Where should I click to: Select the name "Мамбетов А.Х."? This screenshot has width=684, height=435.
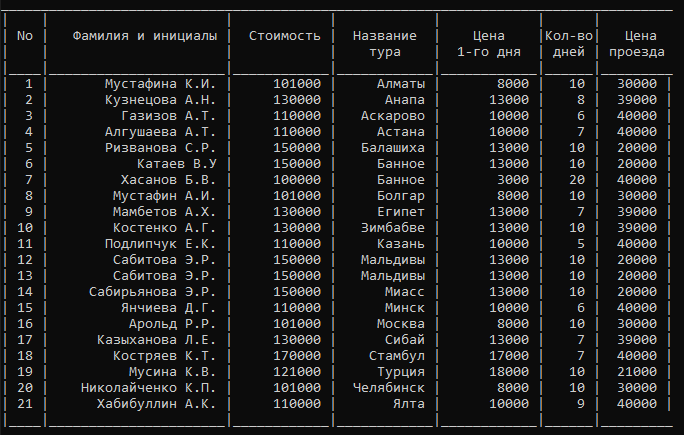164,212
